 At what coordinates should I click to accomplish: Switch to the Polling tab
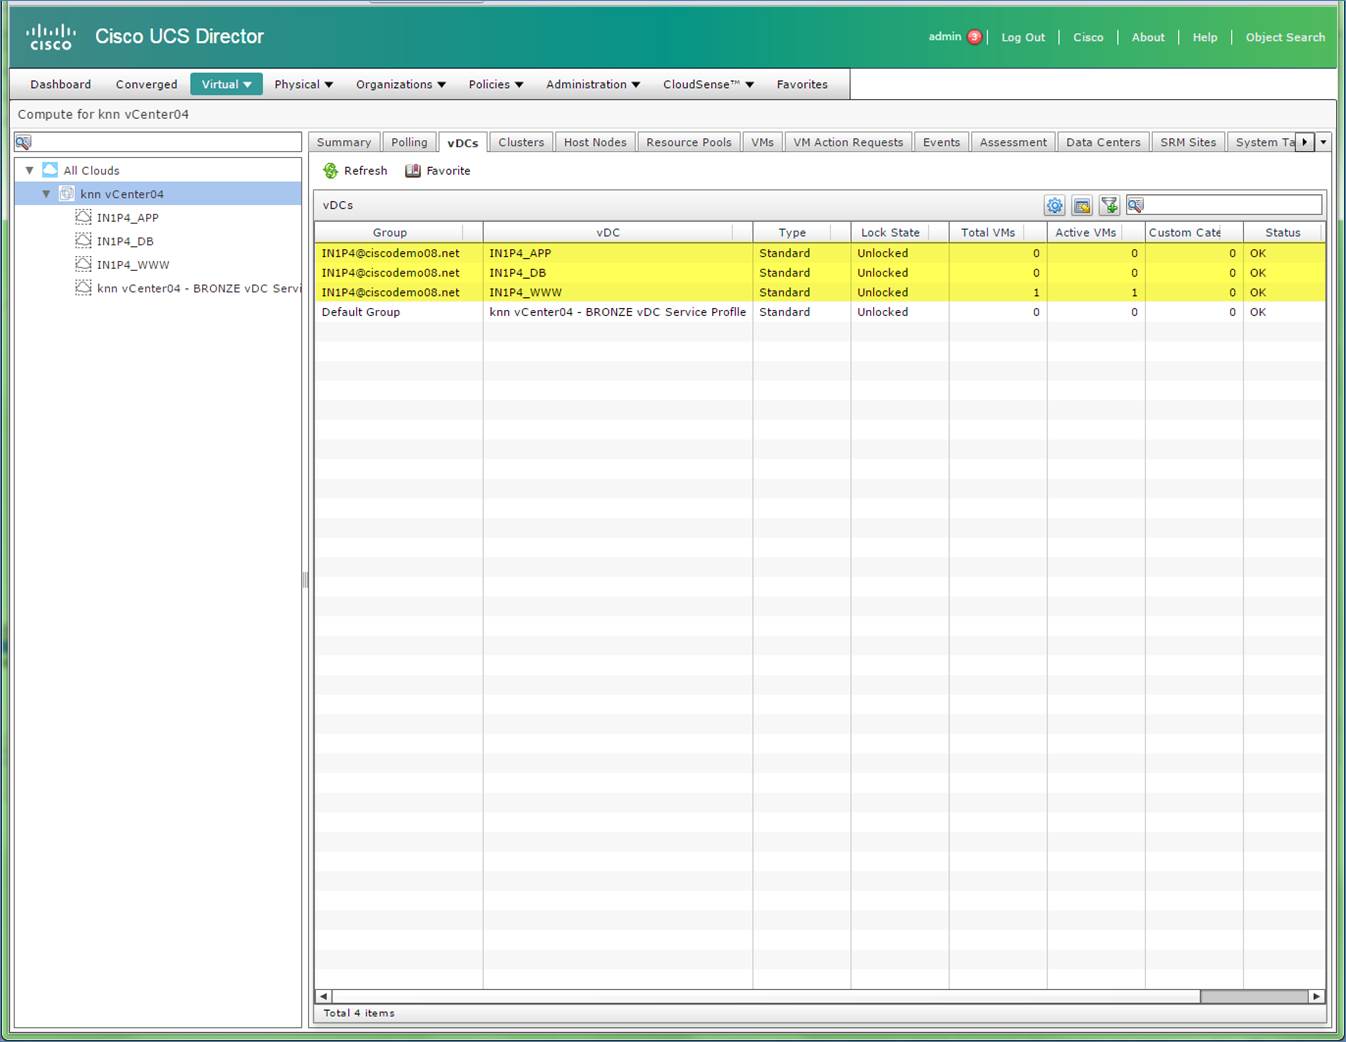coord(409,142)
